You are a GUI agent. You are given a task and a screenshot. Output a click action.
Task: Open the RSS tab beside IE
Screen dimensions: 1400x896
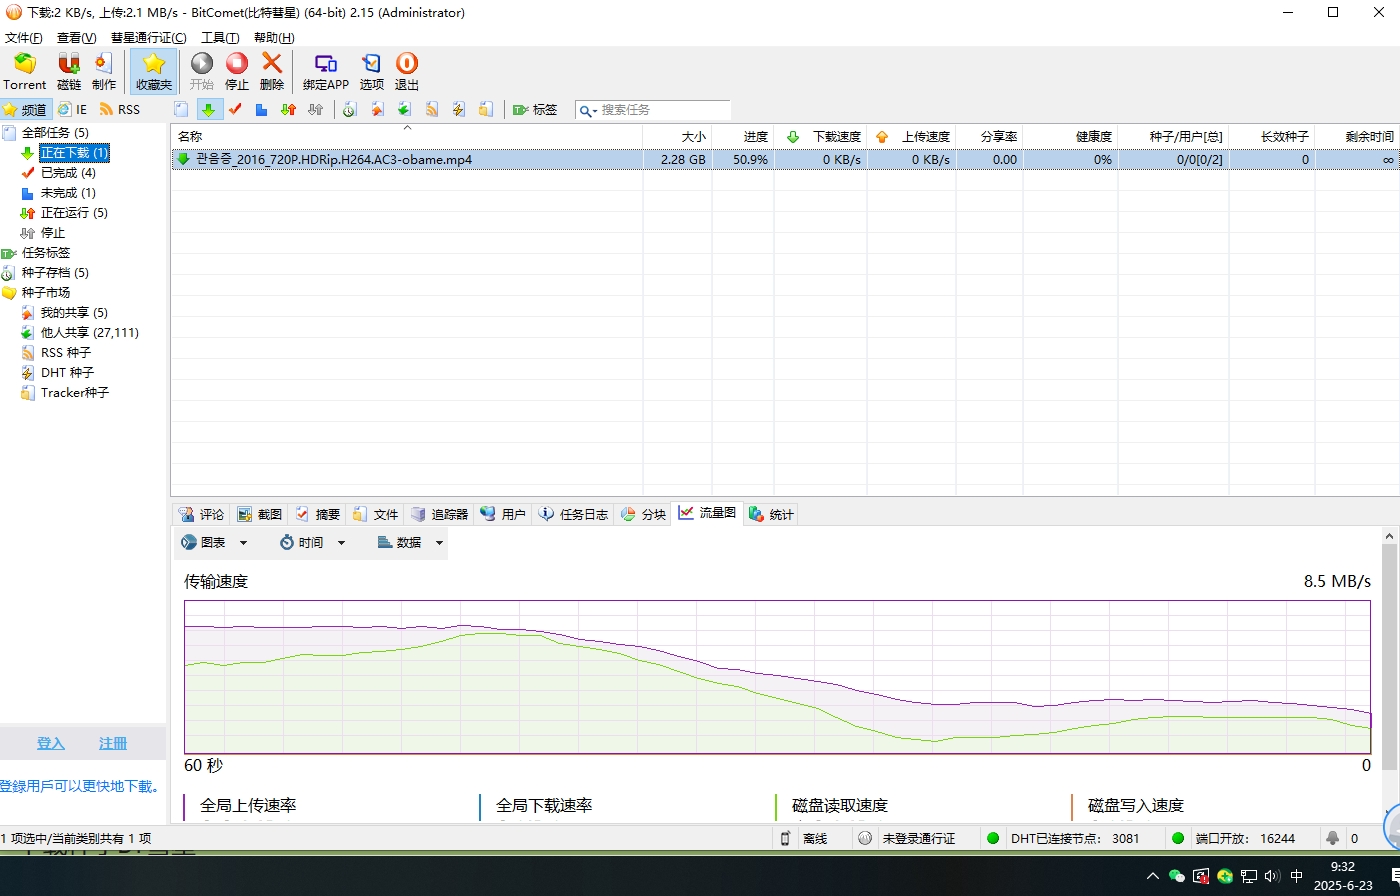click(120, 109)
